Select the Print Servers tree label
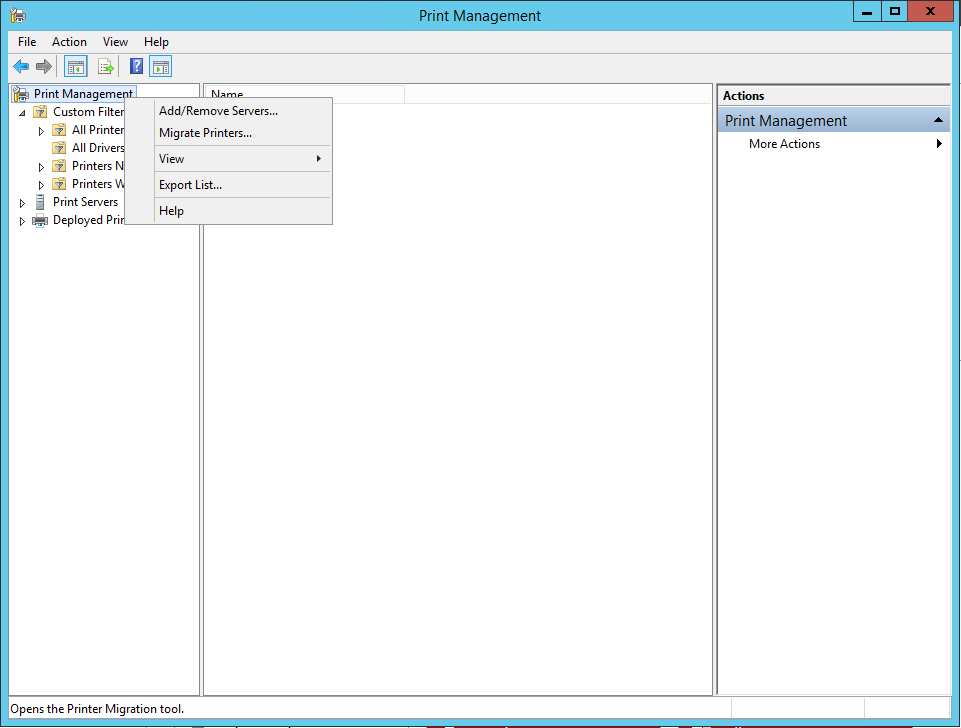 click(85, 202)
